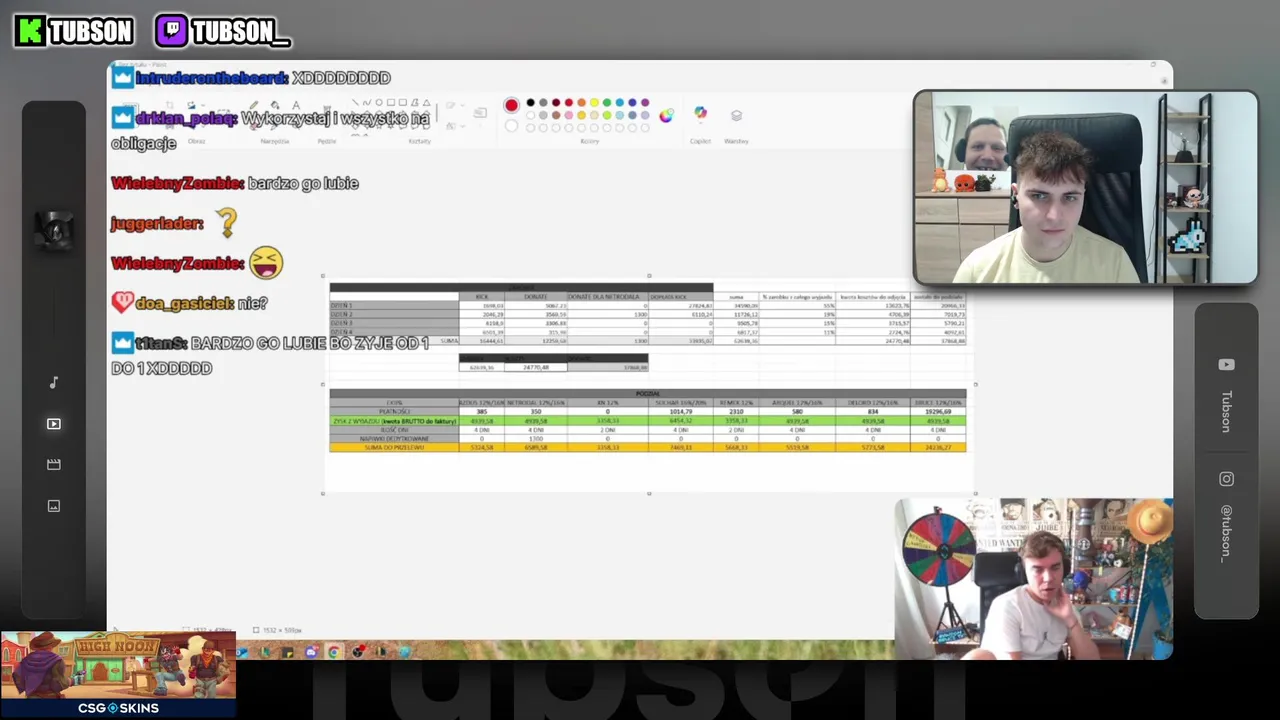Viewport: 1280px width, 720px height.
Task: Click the vertical '@tubson_' sidebar label
Action: click(1226, 534)
